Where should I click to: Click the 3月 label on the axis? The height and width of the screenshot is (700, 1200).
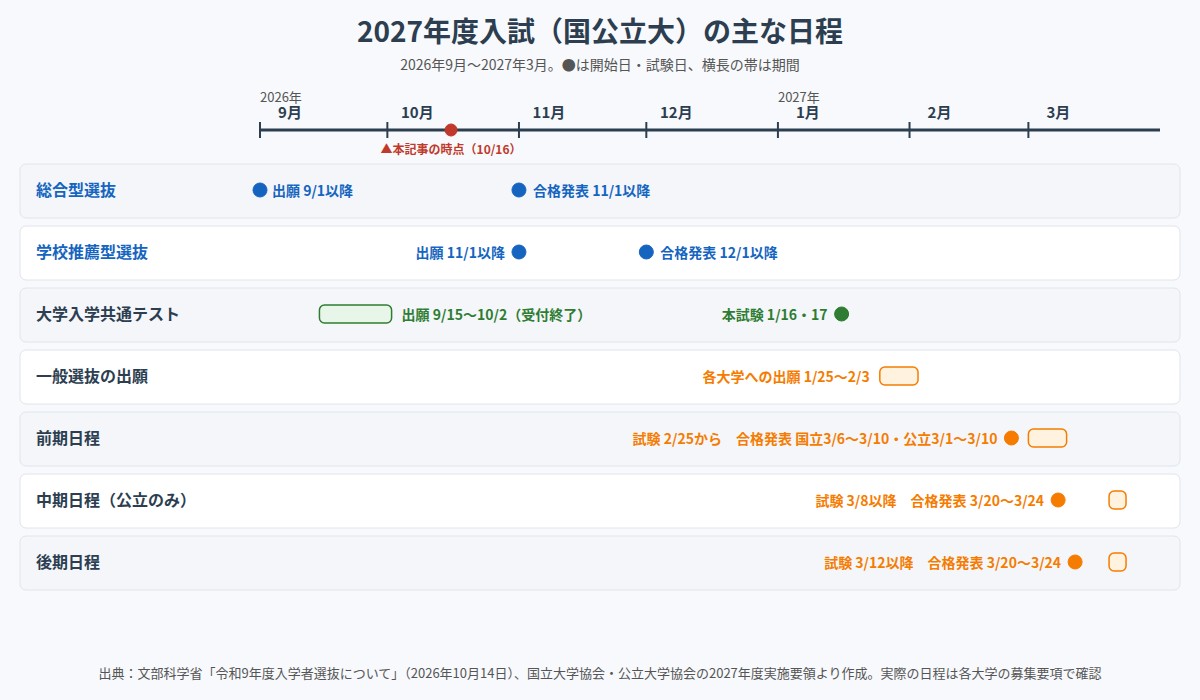pyautogui.click(x=1058, y=113)
